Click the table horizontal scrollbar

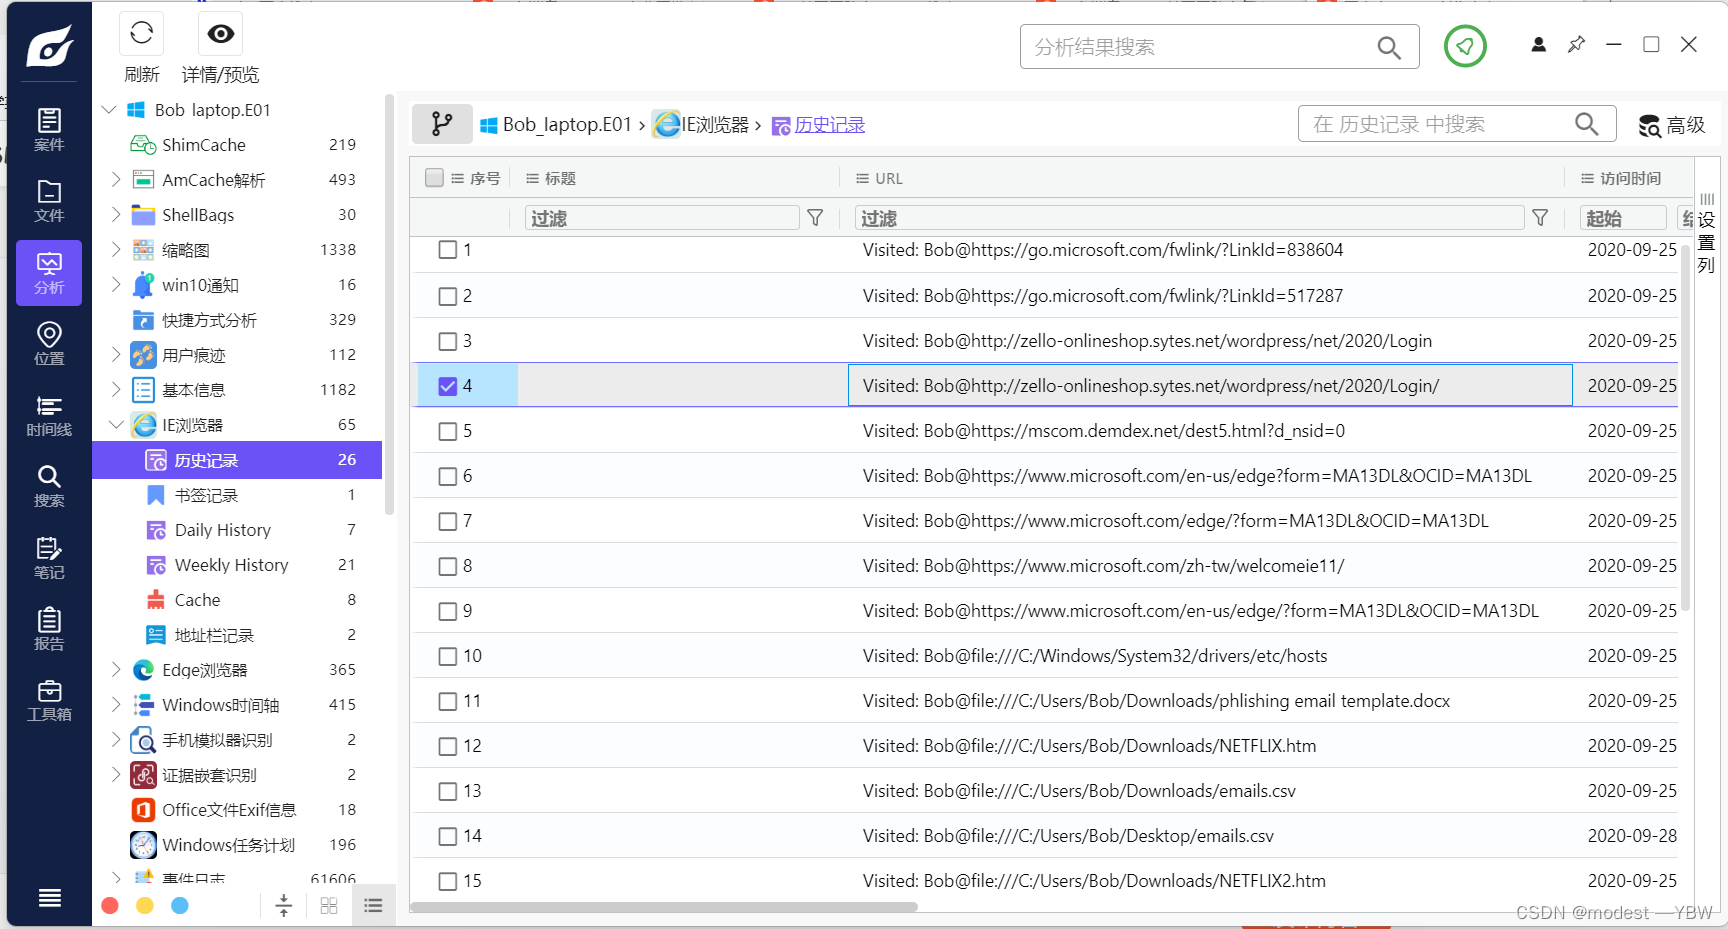pyautogui.click(x=664, y=907)
